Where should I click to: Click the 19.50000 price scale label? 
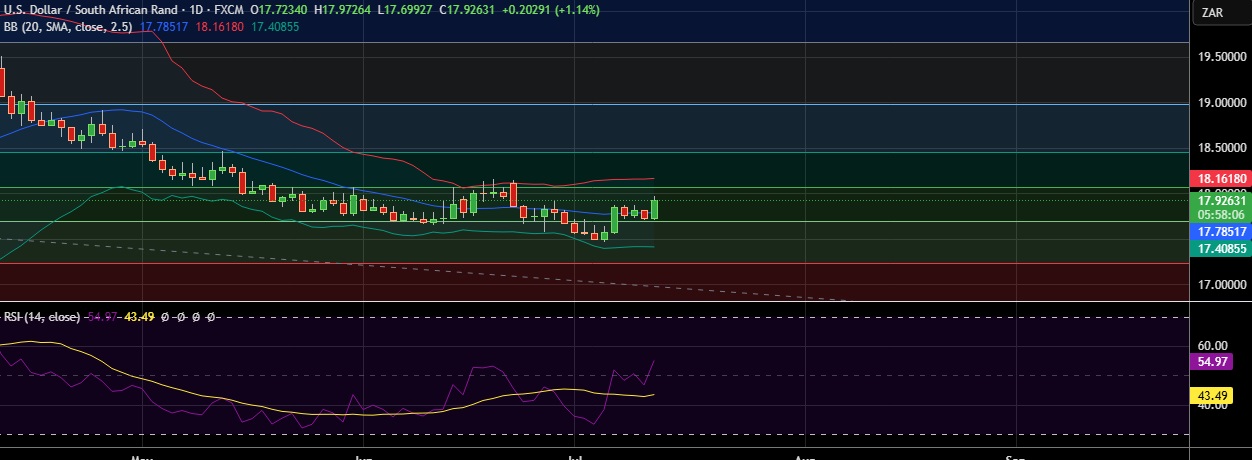pos(1222,57)
